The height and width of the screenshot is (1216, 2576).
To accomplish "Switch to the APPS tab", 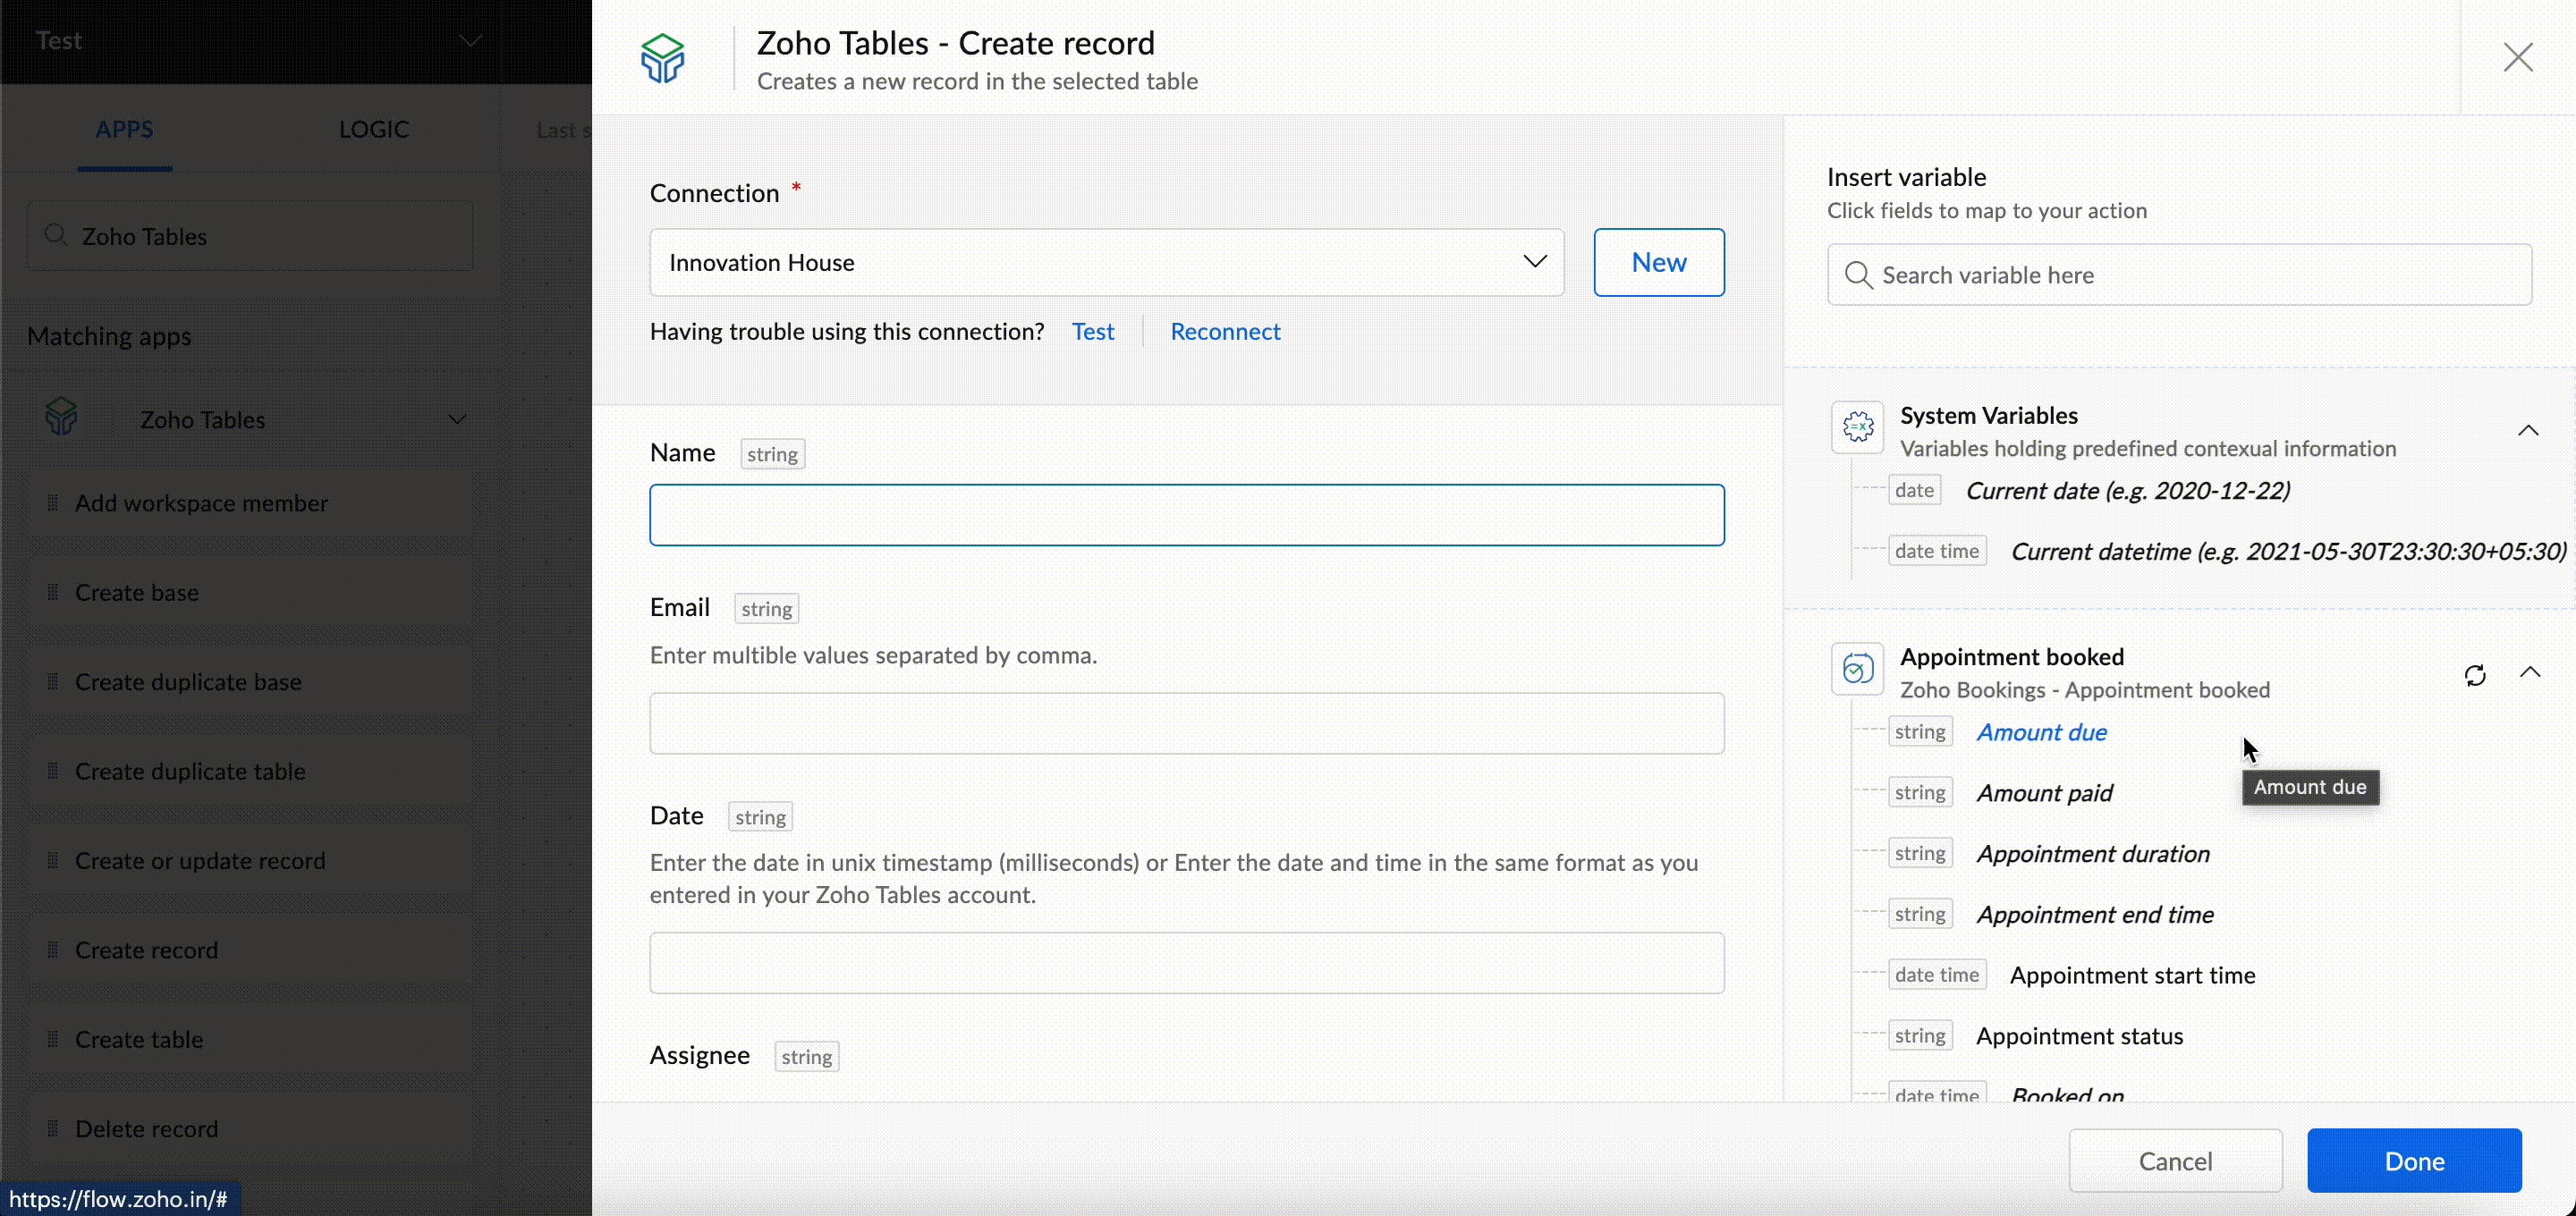I will tap(124, 129).
